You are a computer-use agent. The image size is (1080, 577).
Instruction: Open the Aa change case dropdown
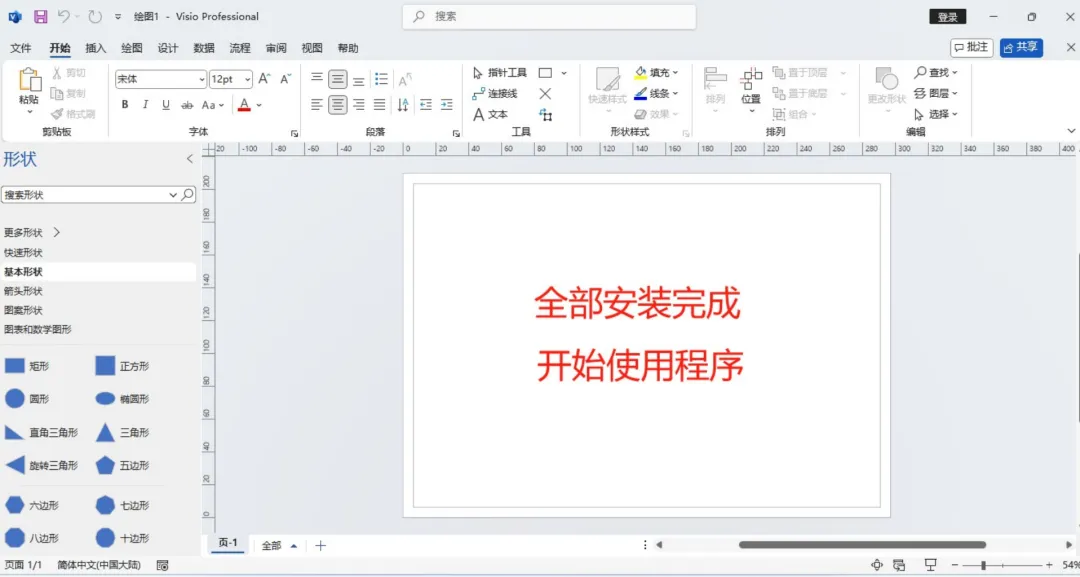[x=213, y=105]
